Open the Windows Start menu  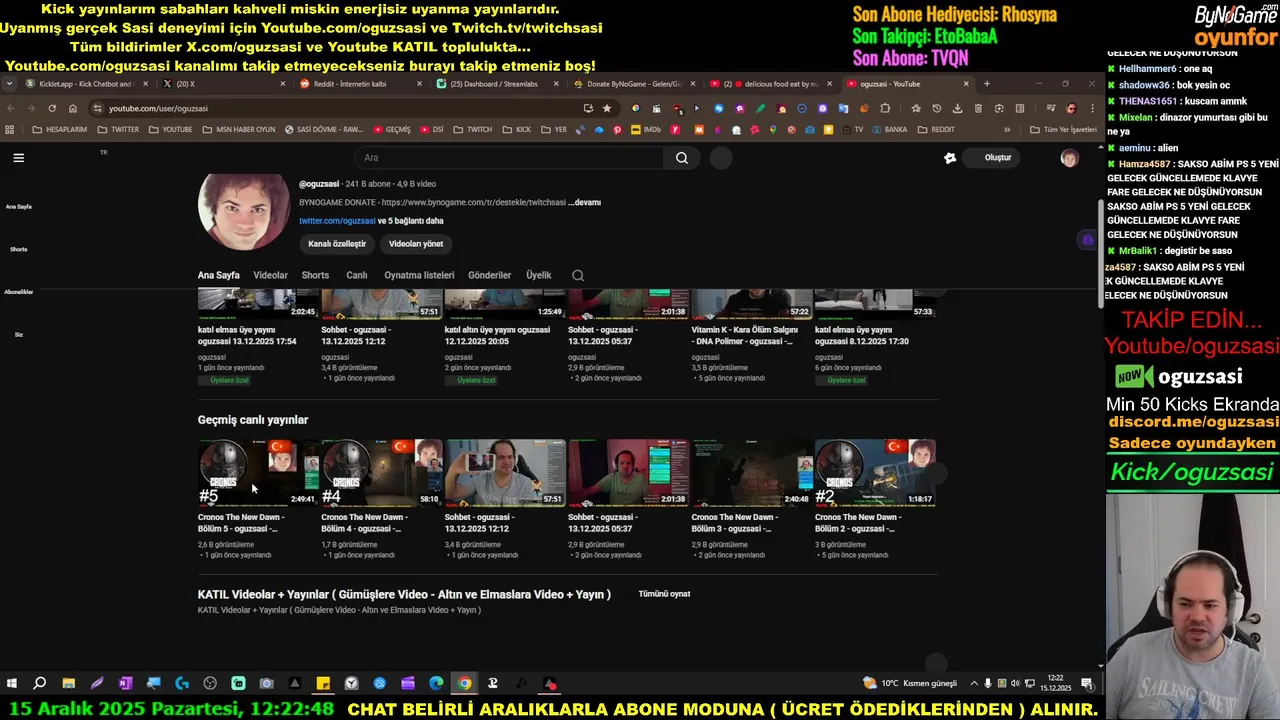pyautogui.click(x=12, y=684)
